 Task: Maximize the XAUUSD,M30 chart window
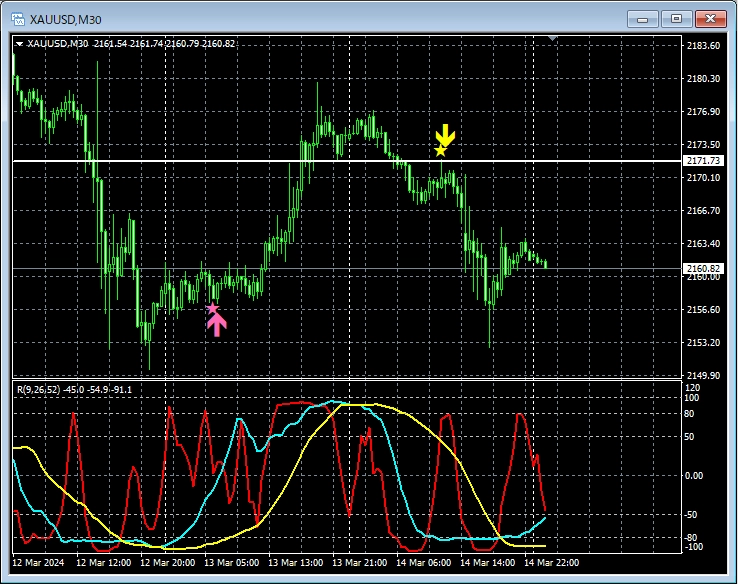677,18
